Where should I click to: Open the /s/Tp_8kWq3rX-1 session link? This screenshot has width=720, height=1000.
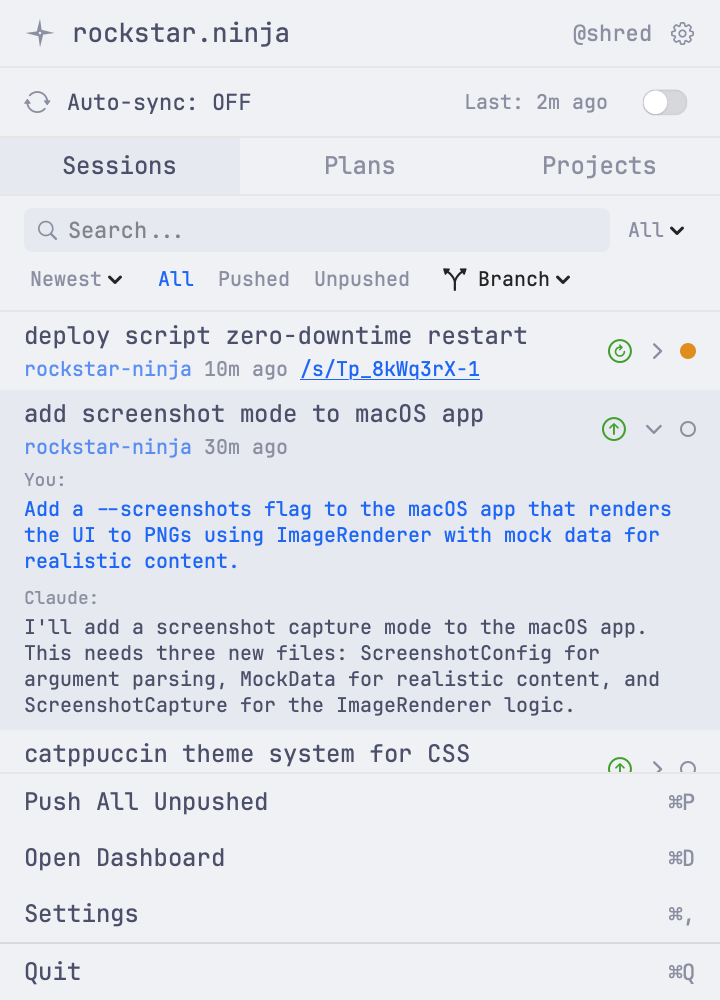click(389, 369)
